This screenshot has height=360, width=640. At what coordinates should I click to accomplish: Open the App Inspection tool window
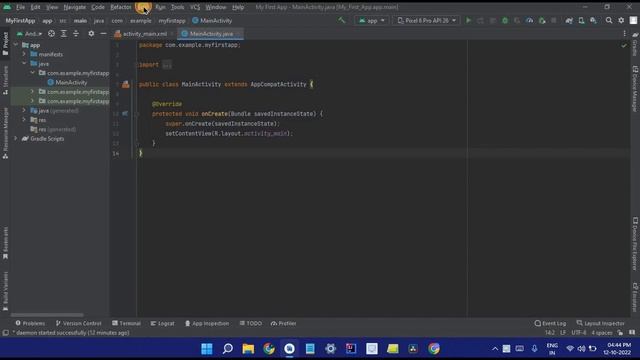pyautogui.click(x=207, y=323)
